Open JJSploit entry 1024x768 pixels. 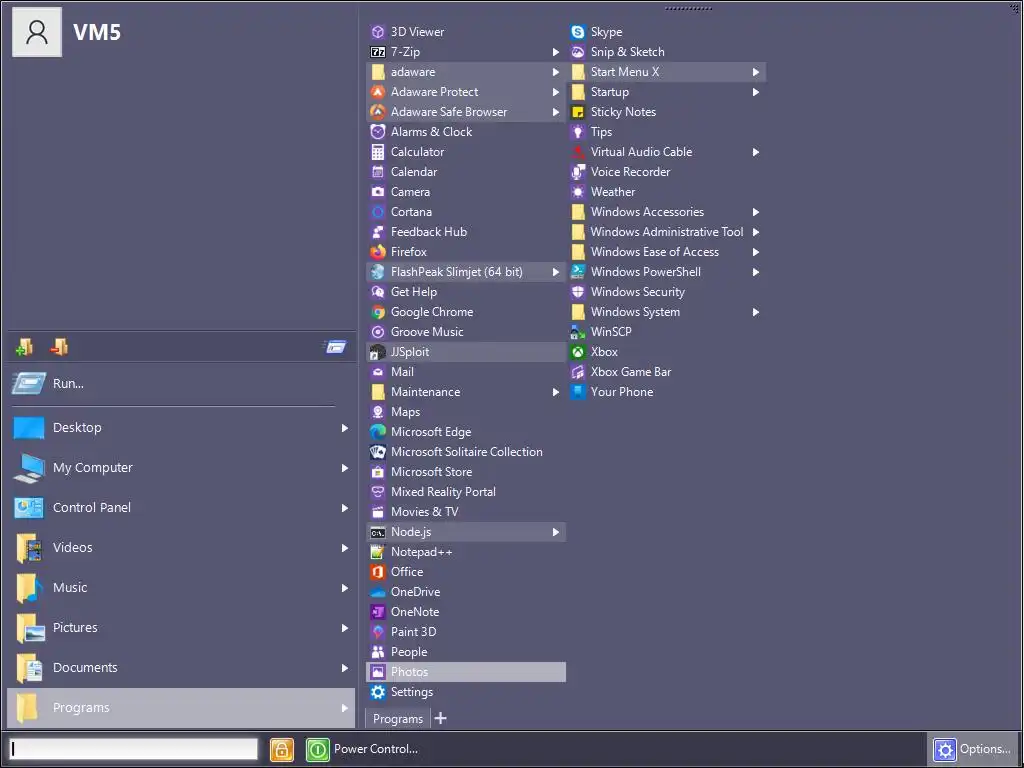pos(466,351)
